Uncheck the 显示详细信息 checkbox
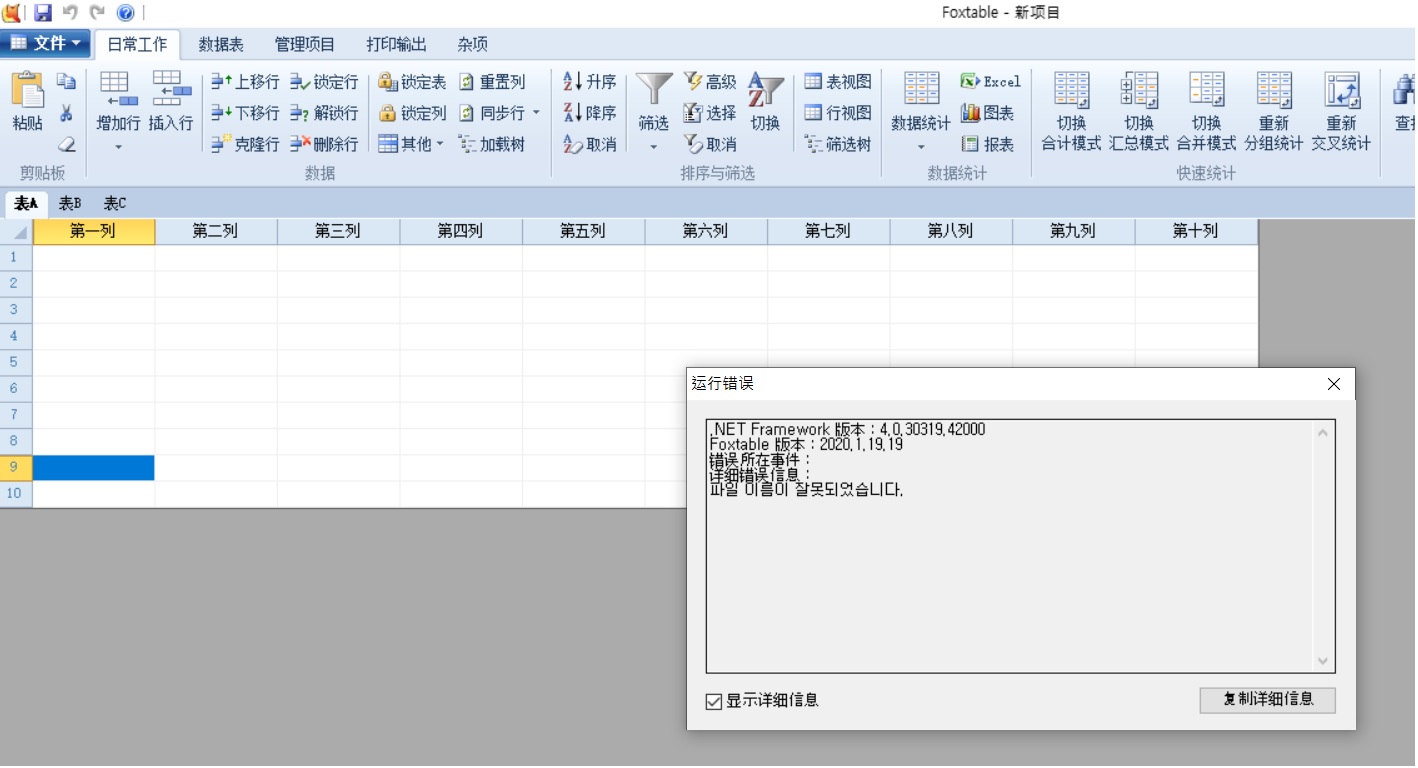 [714, 701]
